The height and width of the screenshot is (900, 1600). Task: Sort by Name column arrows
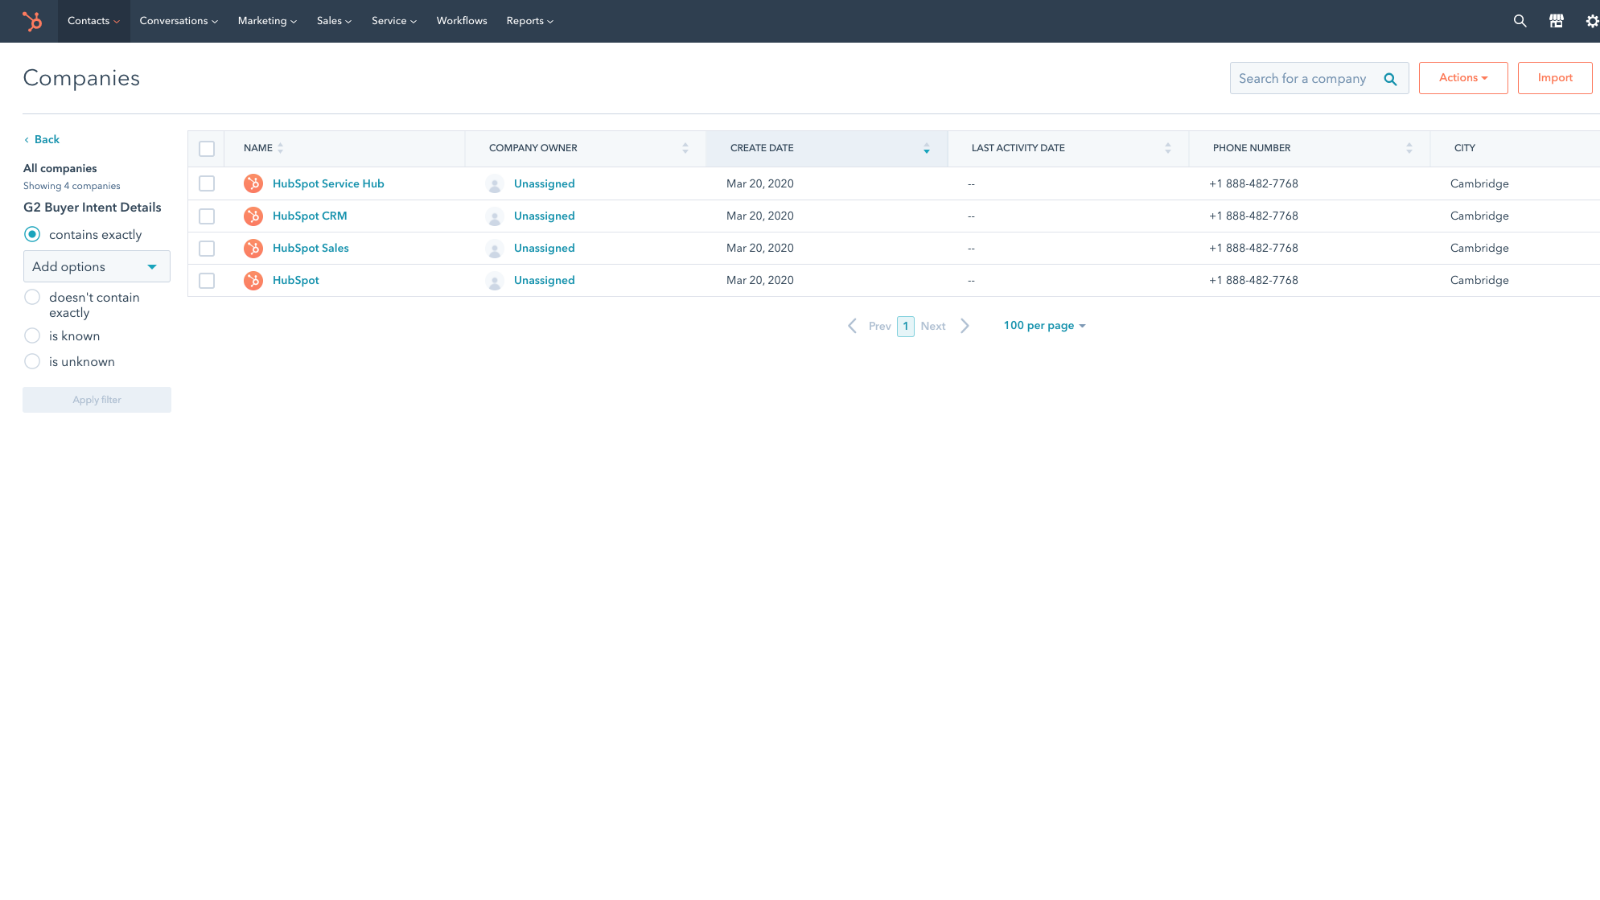click(281, 148)
